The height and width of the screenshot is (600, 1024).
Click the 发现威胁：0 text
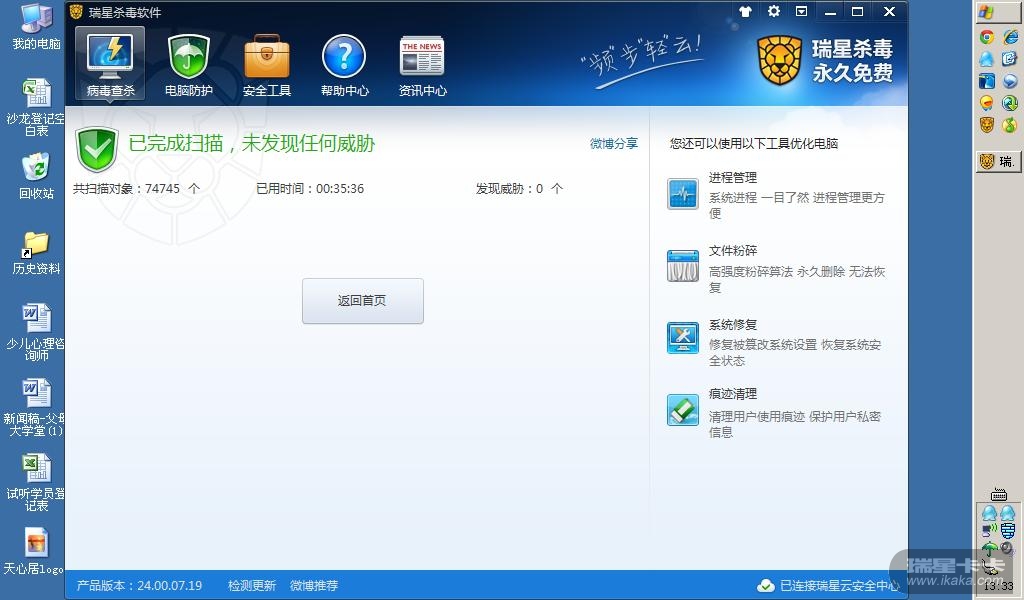pos(519,189)
